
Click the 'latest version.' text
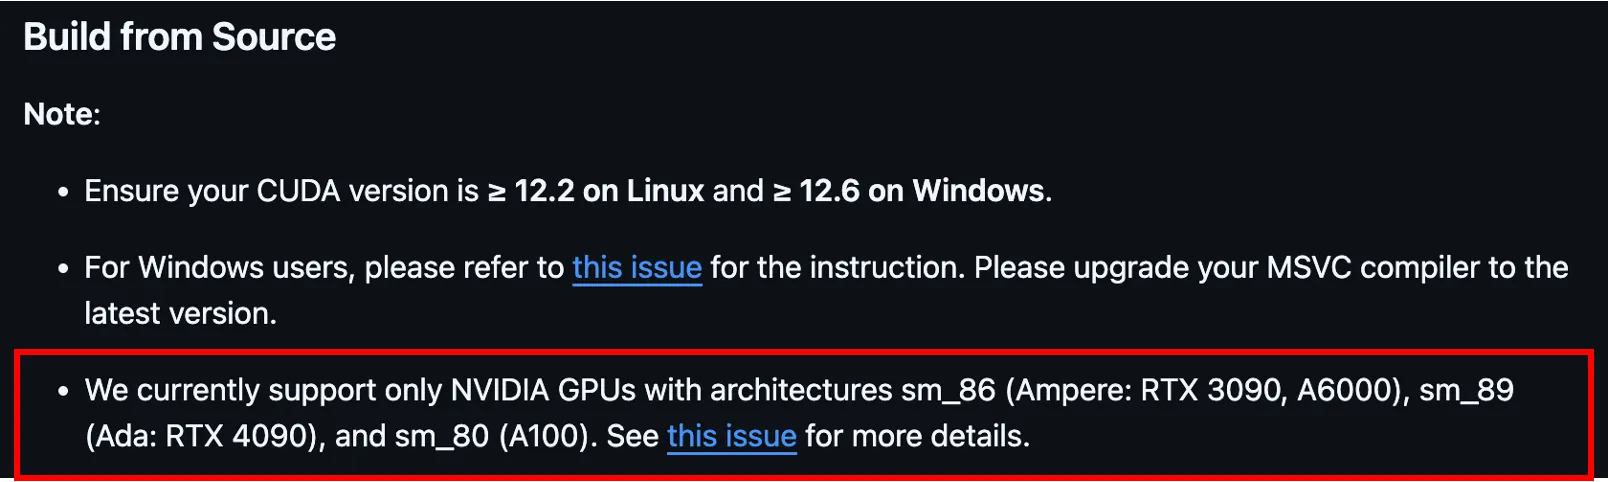tap(180, 314)
